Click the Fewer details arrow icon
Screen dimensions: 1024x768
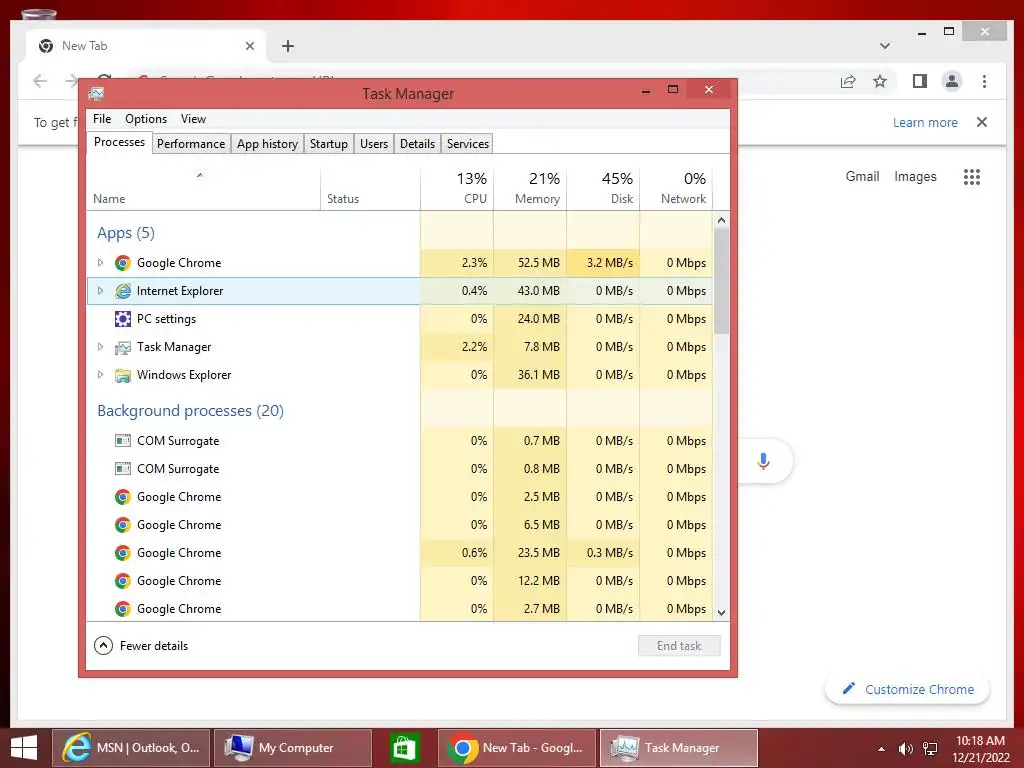[x=103, y=646]
